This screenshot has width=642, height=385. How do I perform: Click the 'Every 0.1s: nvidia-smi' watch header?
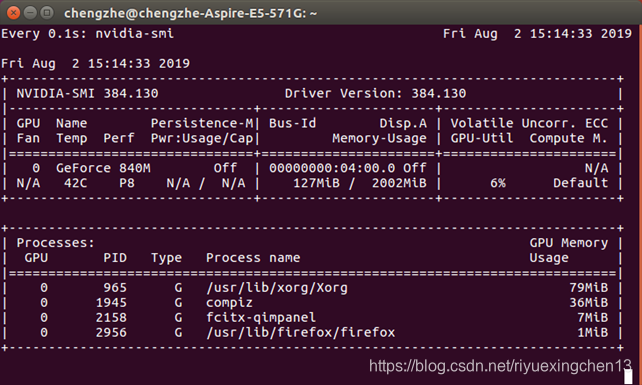click(x=88, y=34)
